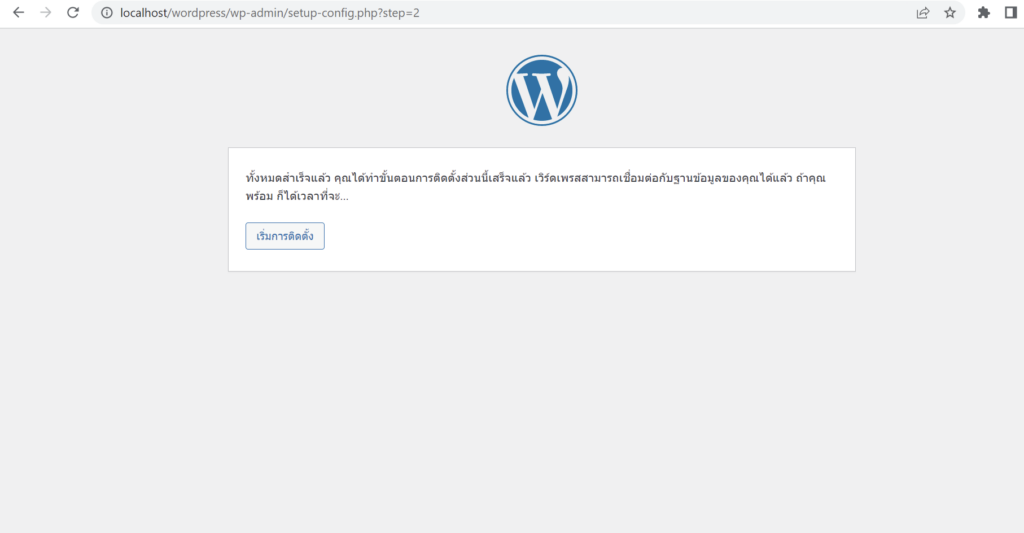
Task: Click the gray margin right of the panel
Action: point(938,210)
